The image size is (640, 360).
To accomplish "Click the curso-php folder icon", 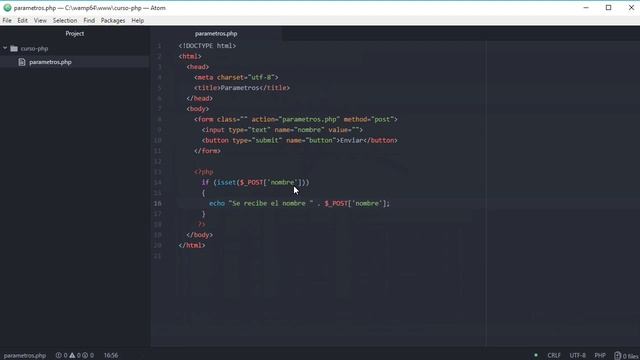I will 14,49.
